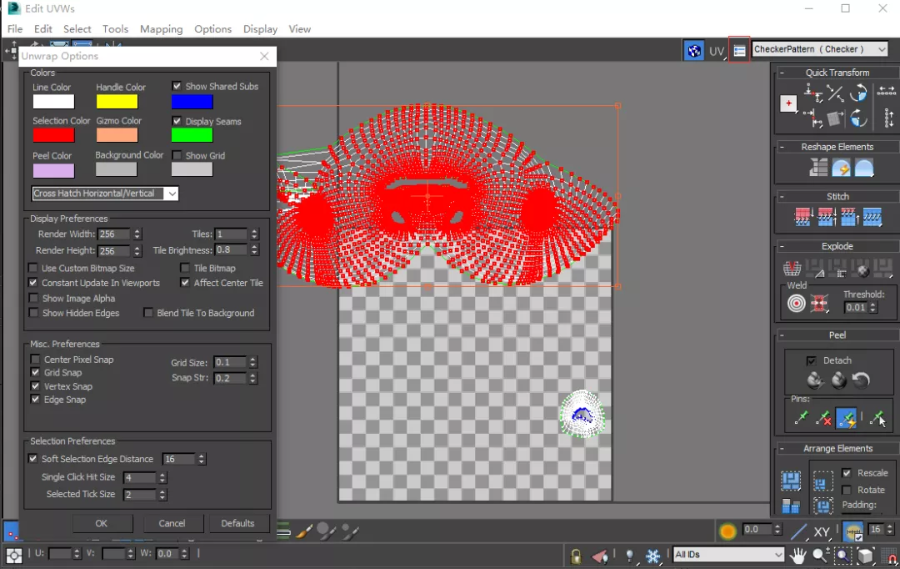Click the Target Weld icon
This screenshot has width=900, height=569.
tap(796, 304)
